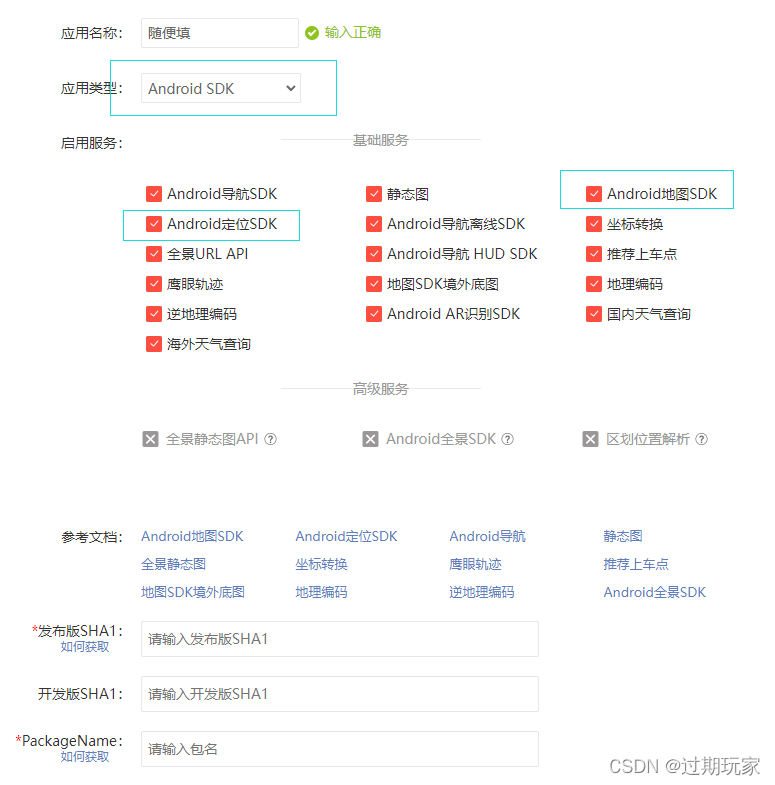This screenshot has height=785, width=775.
Task: Toggle the 国内天气查询 checkbox
Action: 594,314
